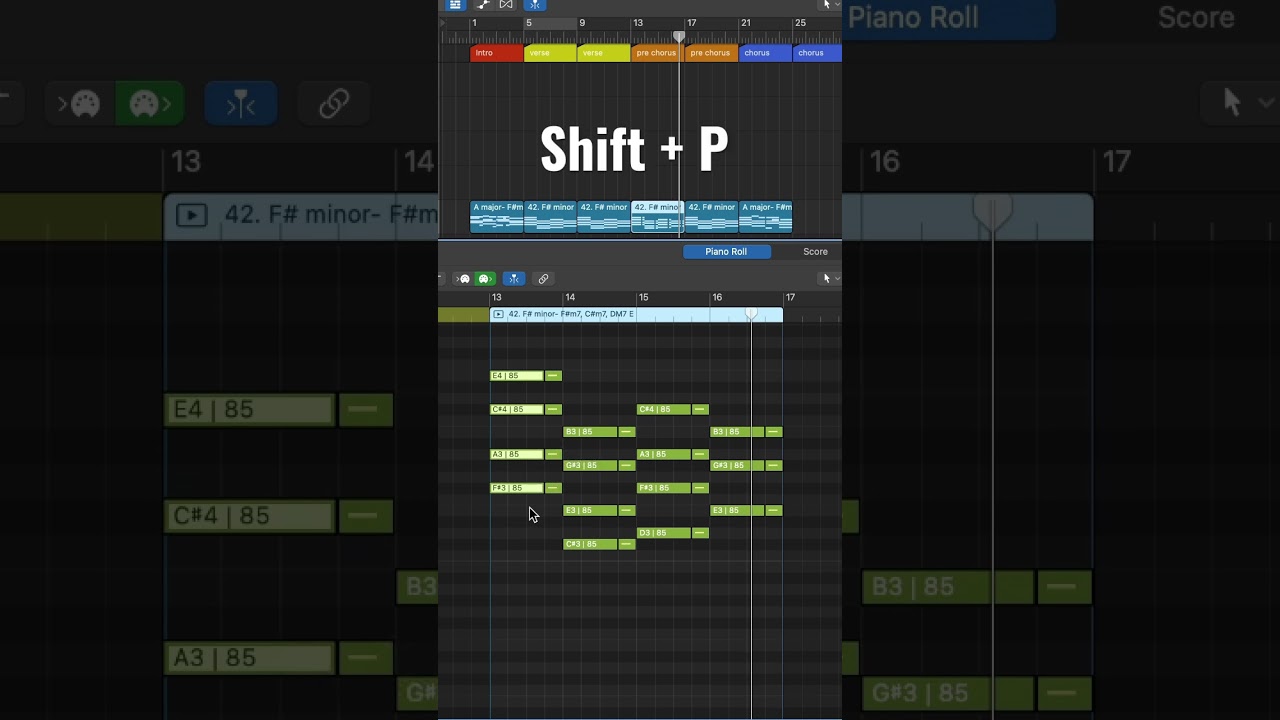Select the D3 | 85 note
Viewport: 1280px width, 720px height.
[x=664, y=533]
